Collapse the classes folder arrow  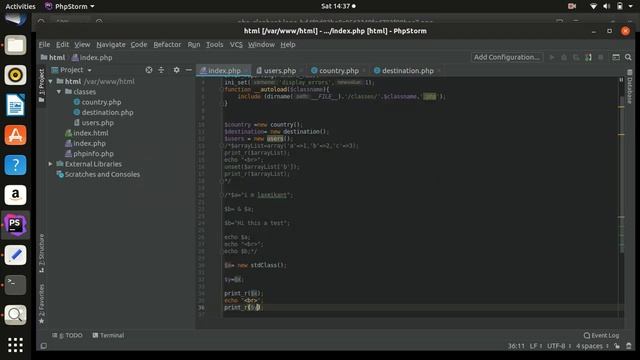(59, 92)
